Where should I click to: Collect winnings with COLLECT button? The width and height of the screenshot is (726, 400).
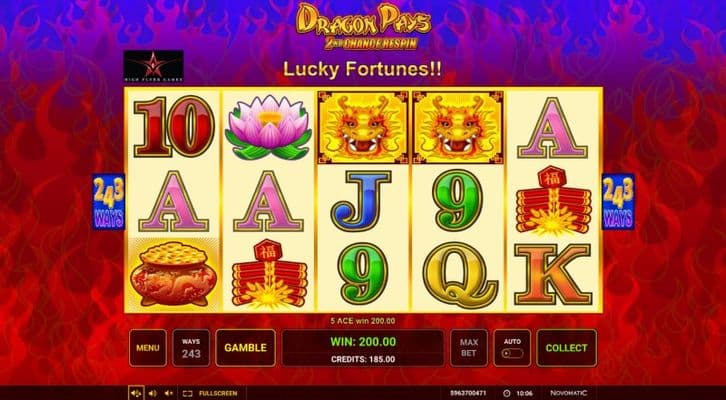566,348
